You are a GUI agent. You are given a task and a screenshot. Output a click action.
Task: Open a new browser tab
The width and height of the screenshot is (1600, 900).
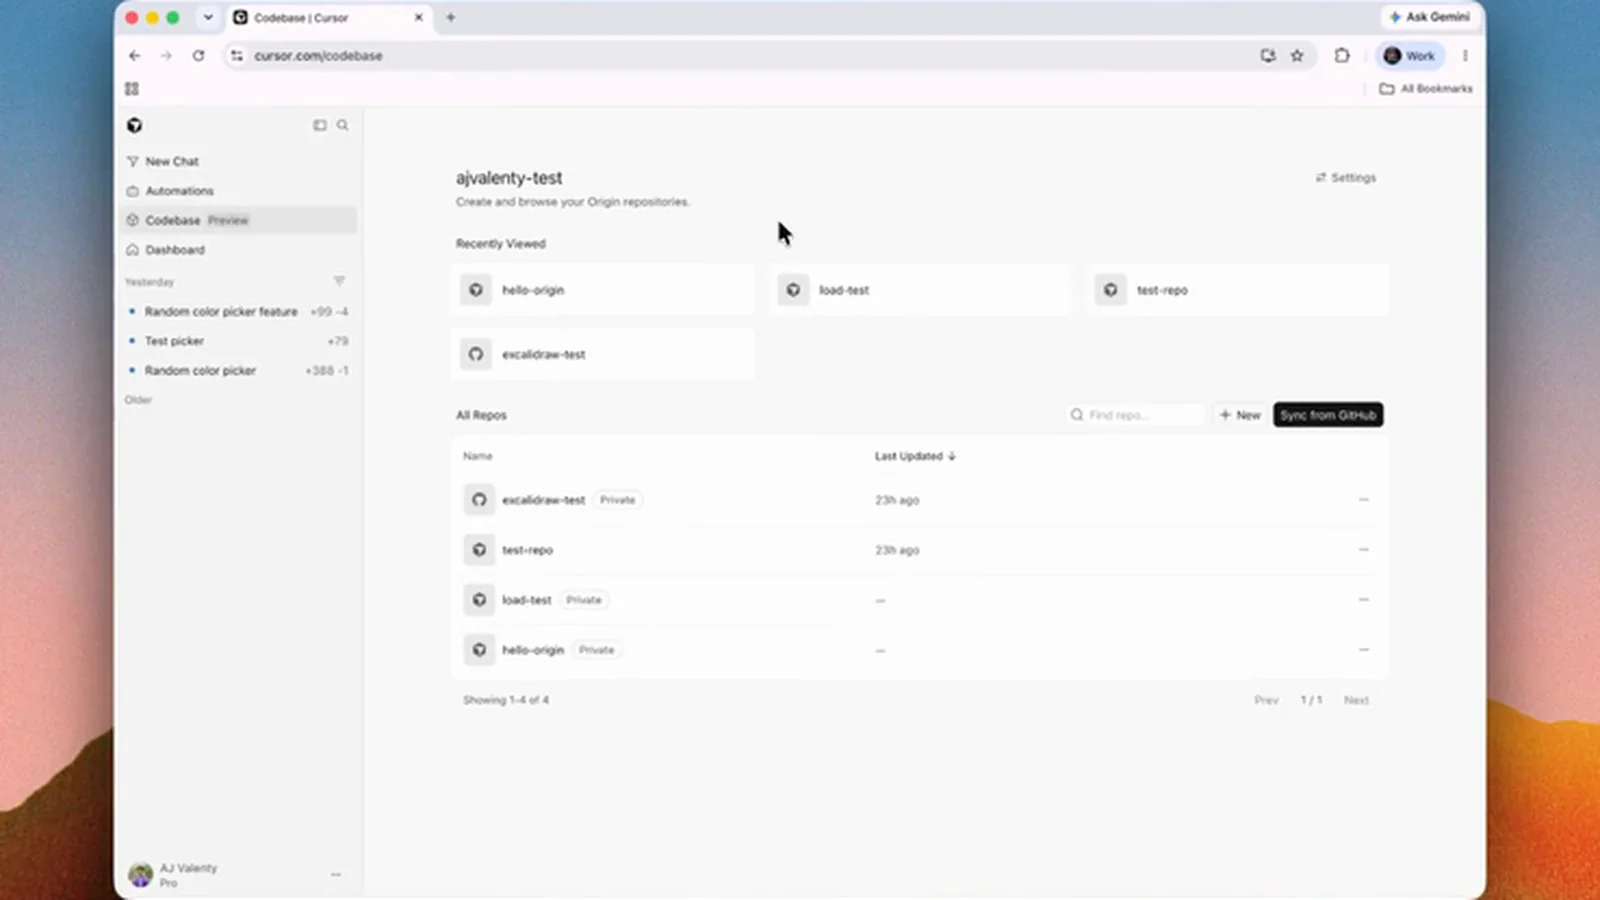pyautogui.click(x=451, y=17)
